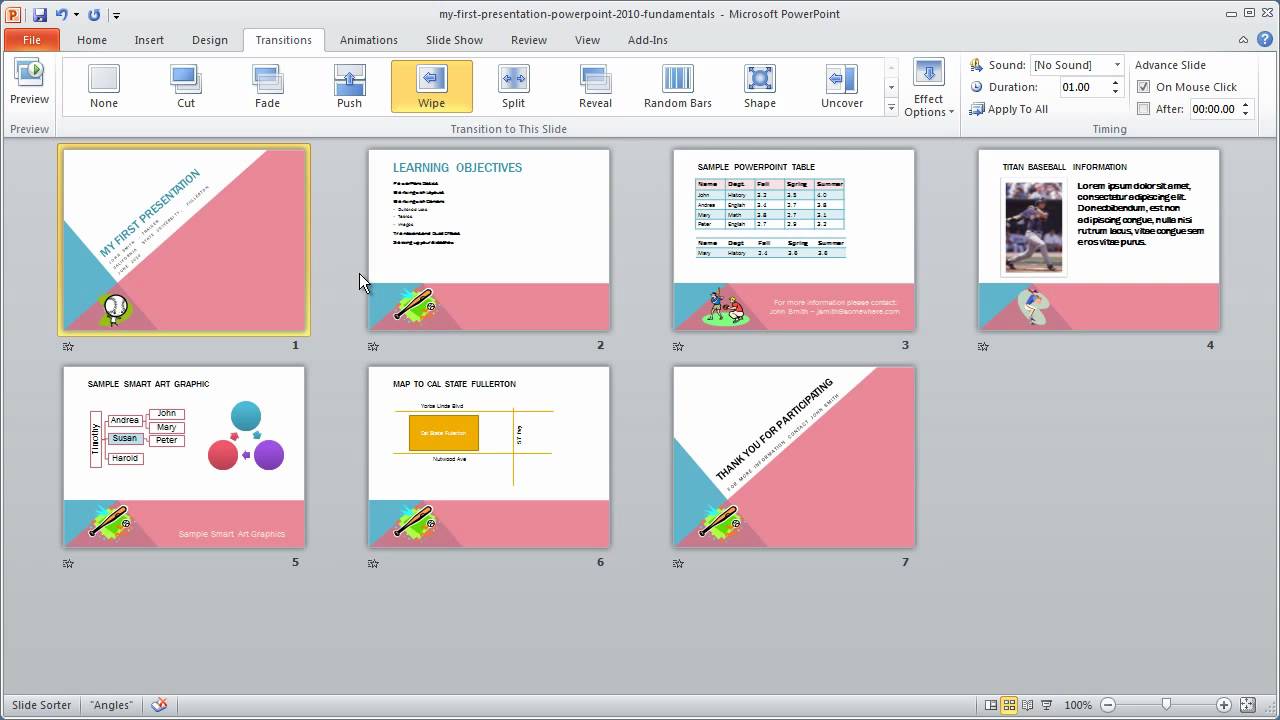Open the PowerPoint application icon menu
Viewport: 1280px width, 720px height.
pyautogui.click(x=14, y=15)
